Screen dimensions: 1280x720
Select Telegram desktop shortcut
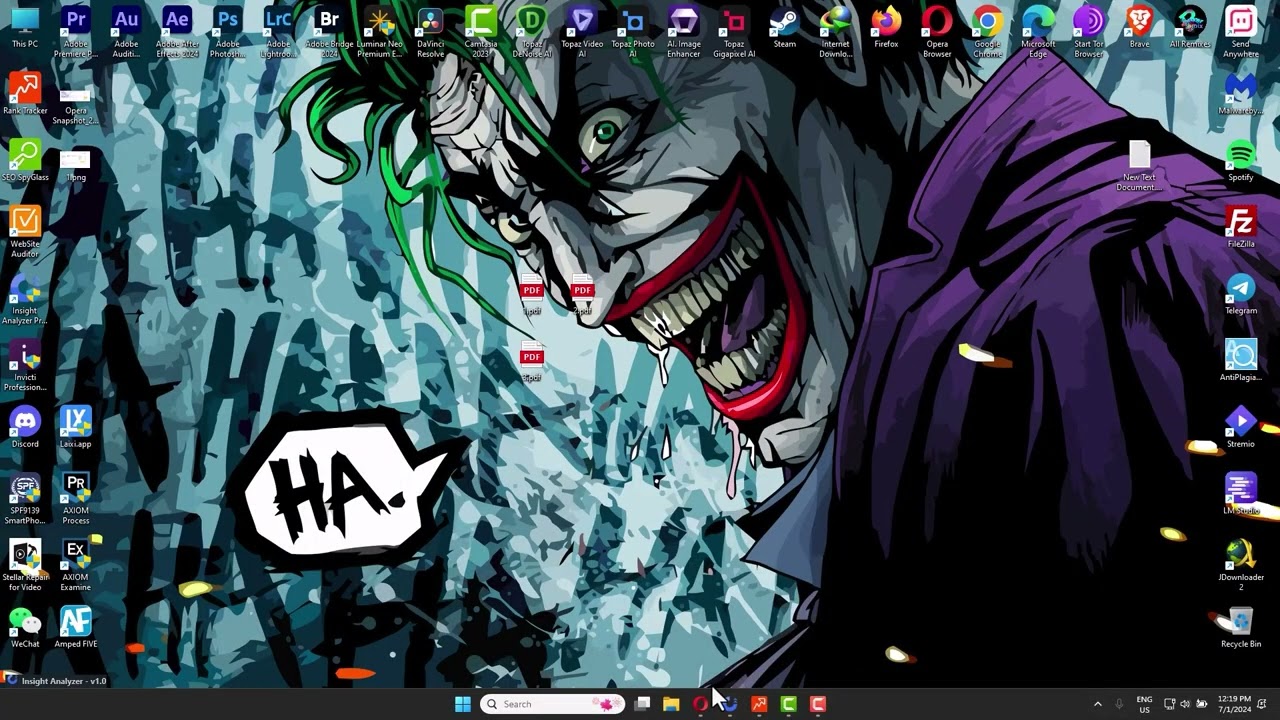click(x=1241, y=295)
